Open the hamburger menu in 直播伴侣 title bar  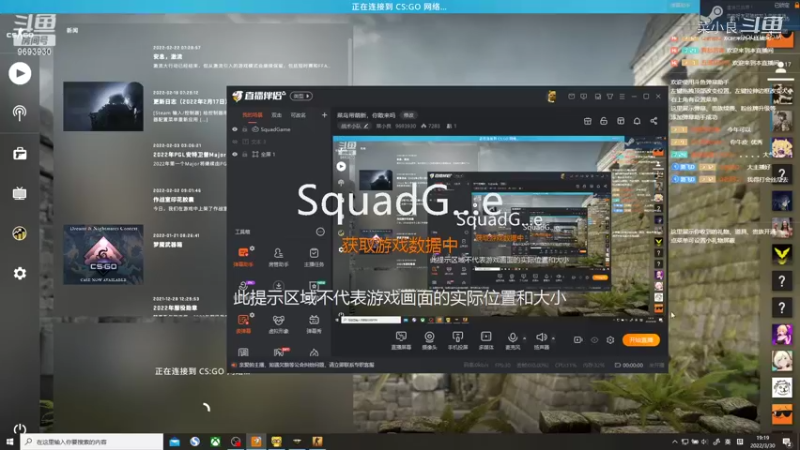(621, 96)
